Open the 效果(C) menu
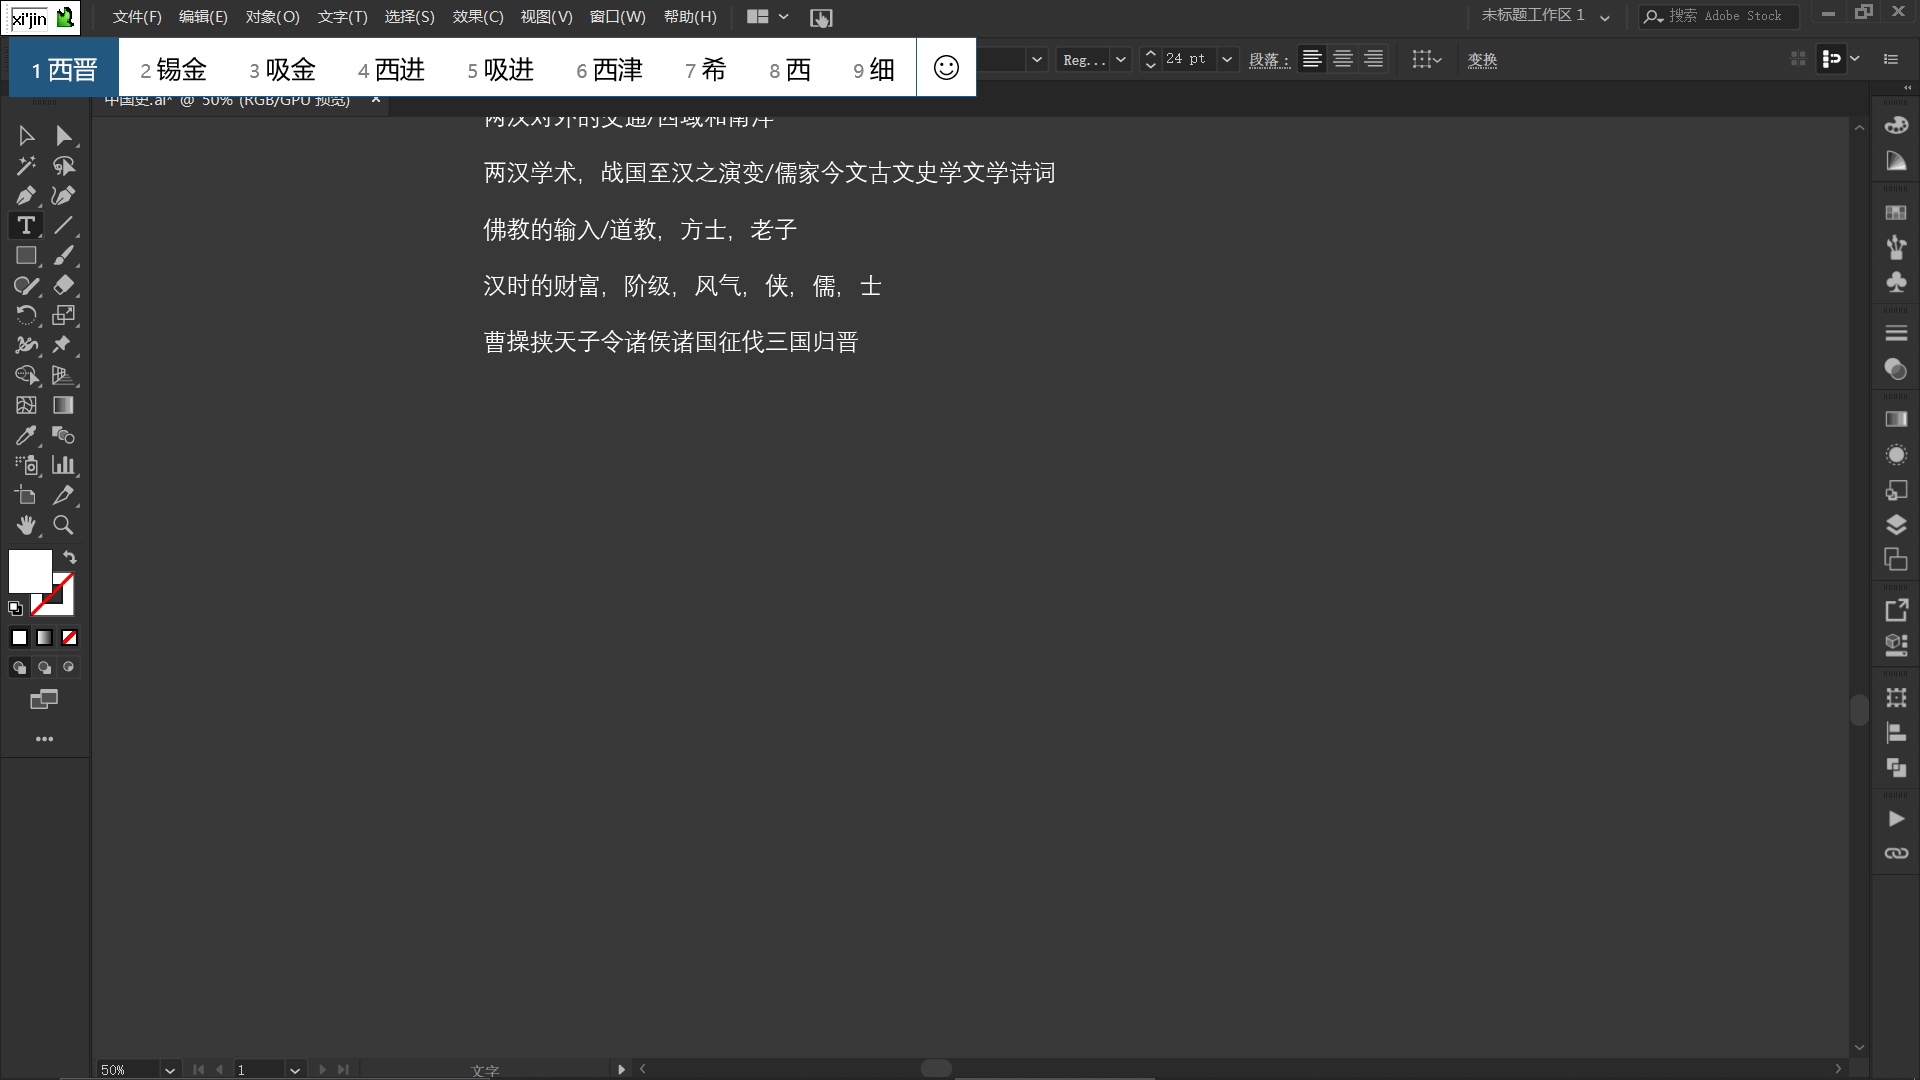 (x=477, y=17)
